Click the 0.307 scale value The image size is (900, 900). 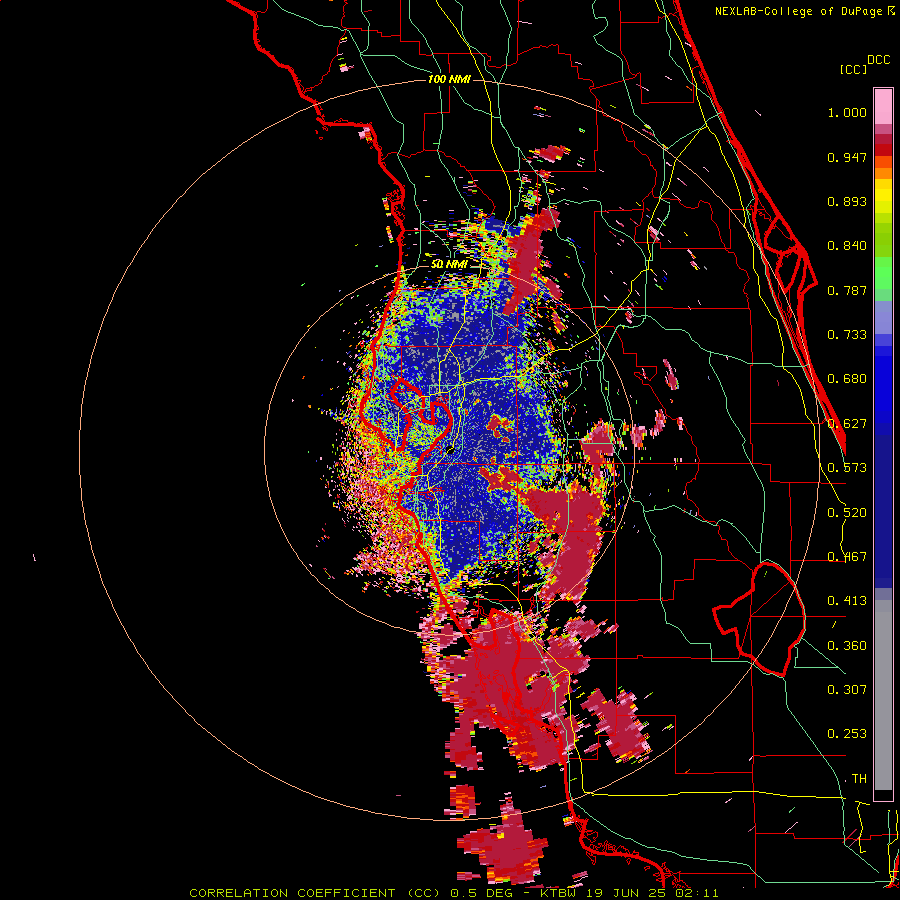pos(847,689)
